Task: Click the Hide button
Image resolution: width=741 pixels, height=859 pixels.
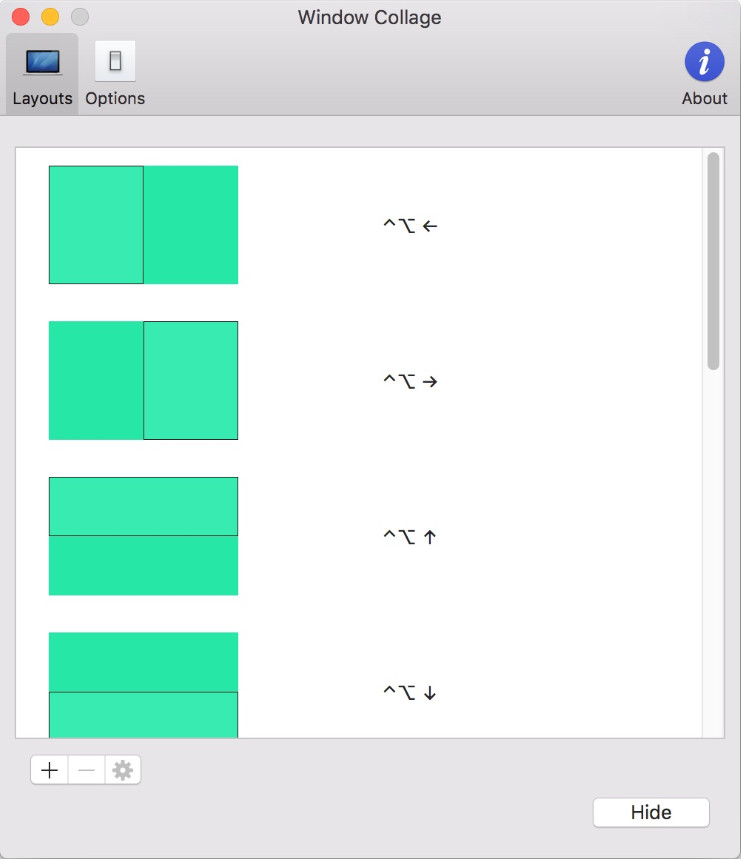Action: tap(651, 812)
